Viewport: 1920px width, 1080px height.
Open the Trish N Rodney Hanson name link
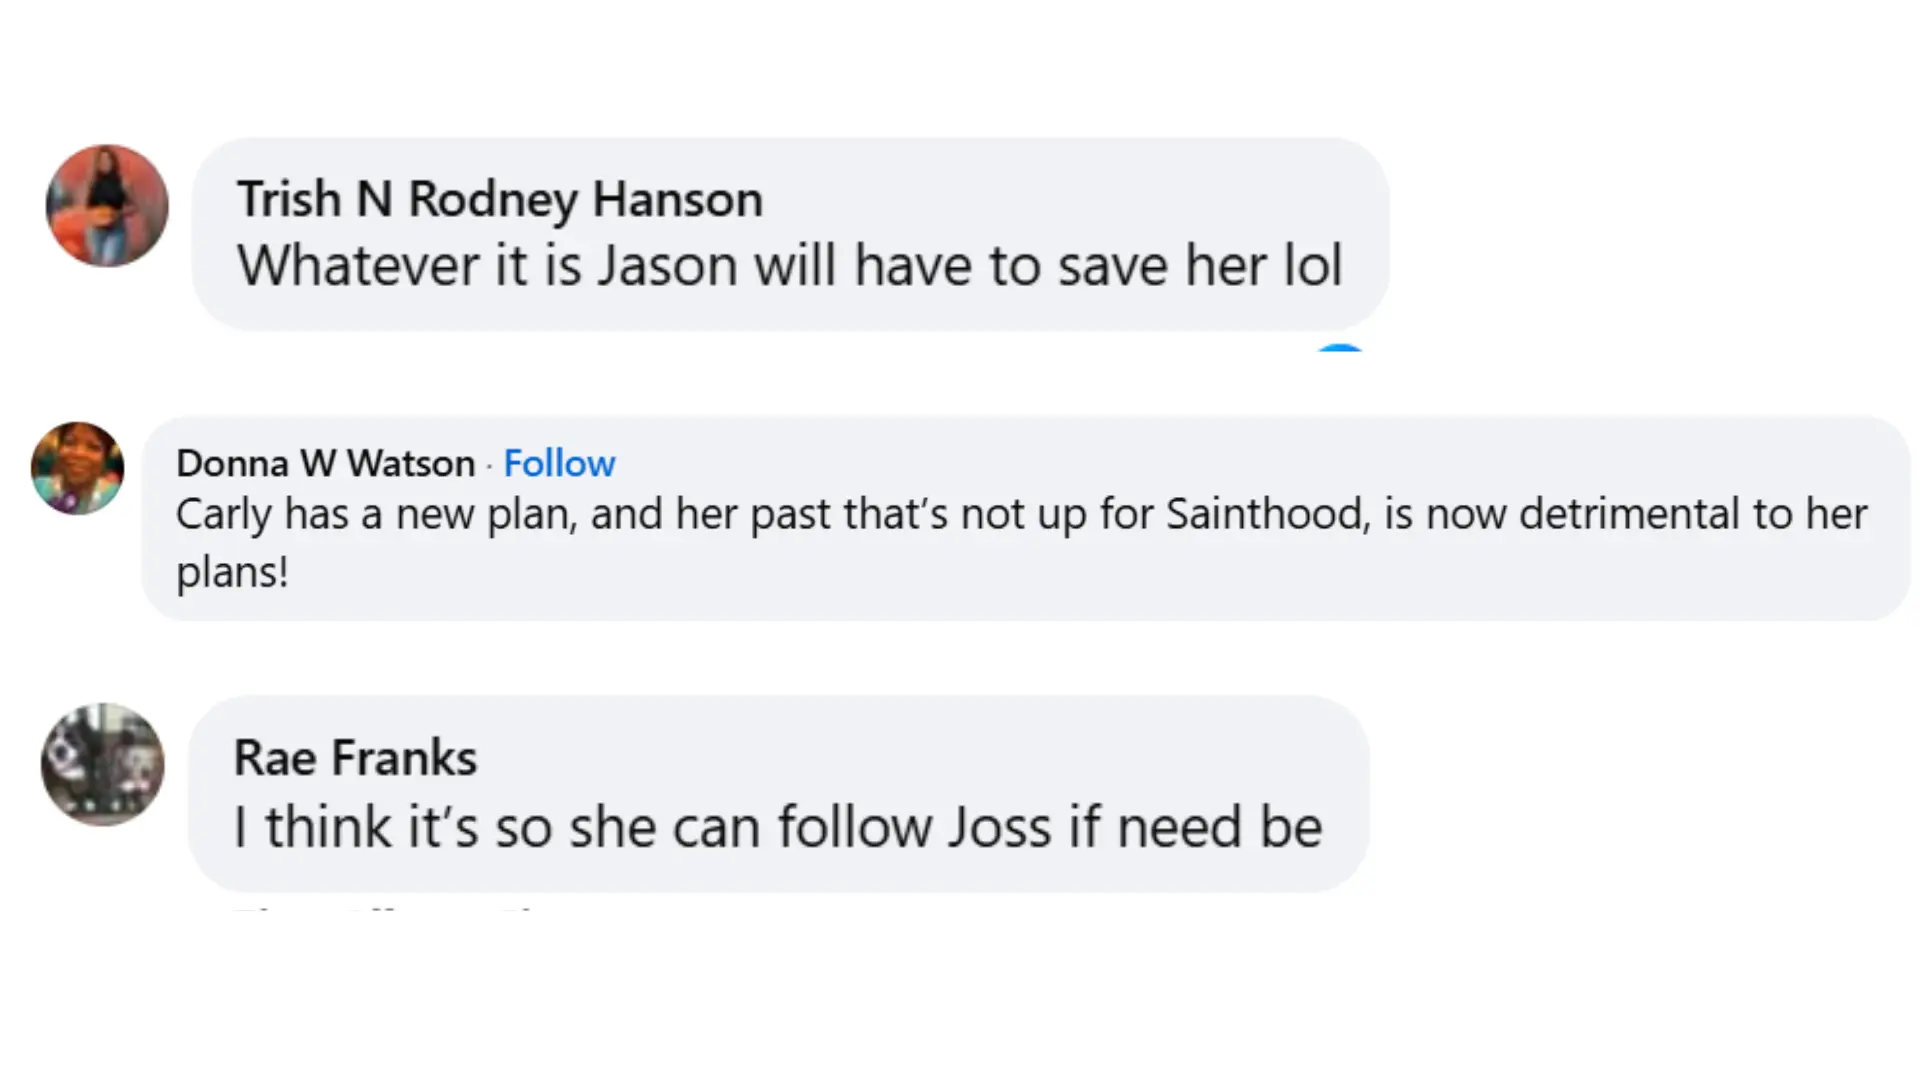[x=499, y=199]
